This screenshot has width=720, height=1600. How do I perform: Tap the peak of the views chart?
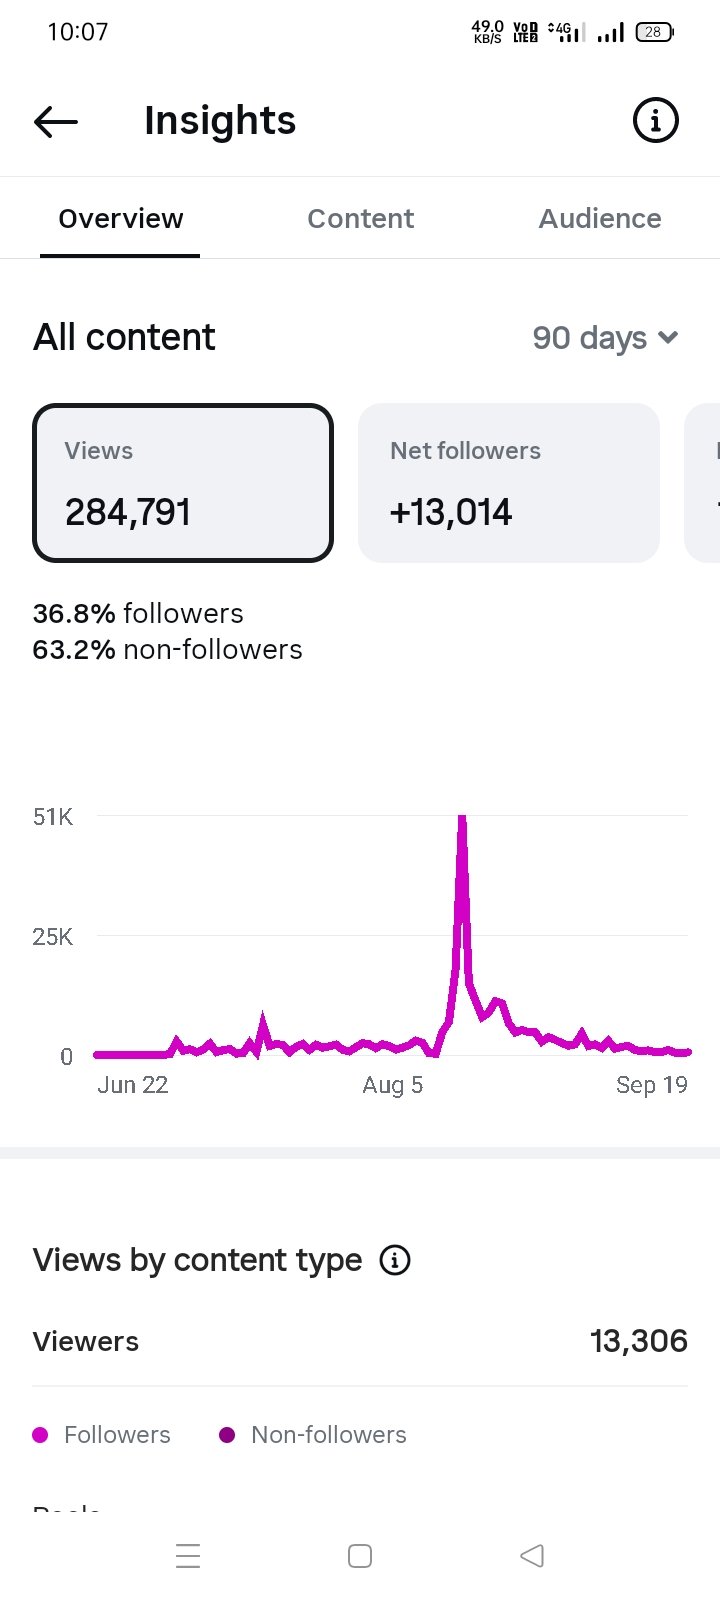pos(462,820)
